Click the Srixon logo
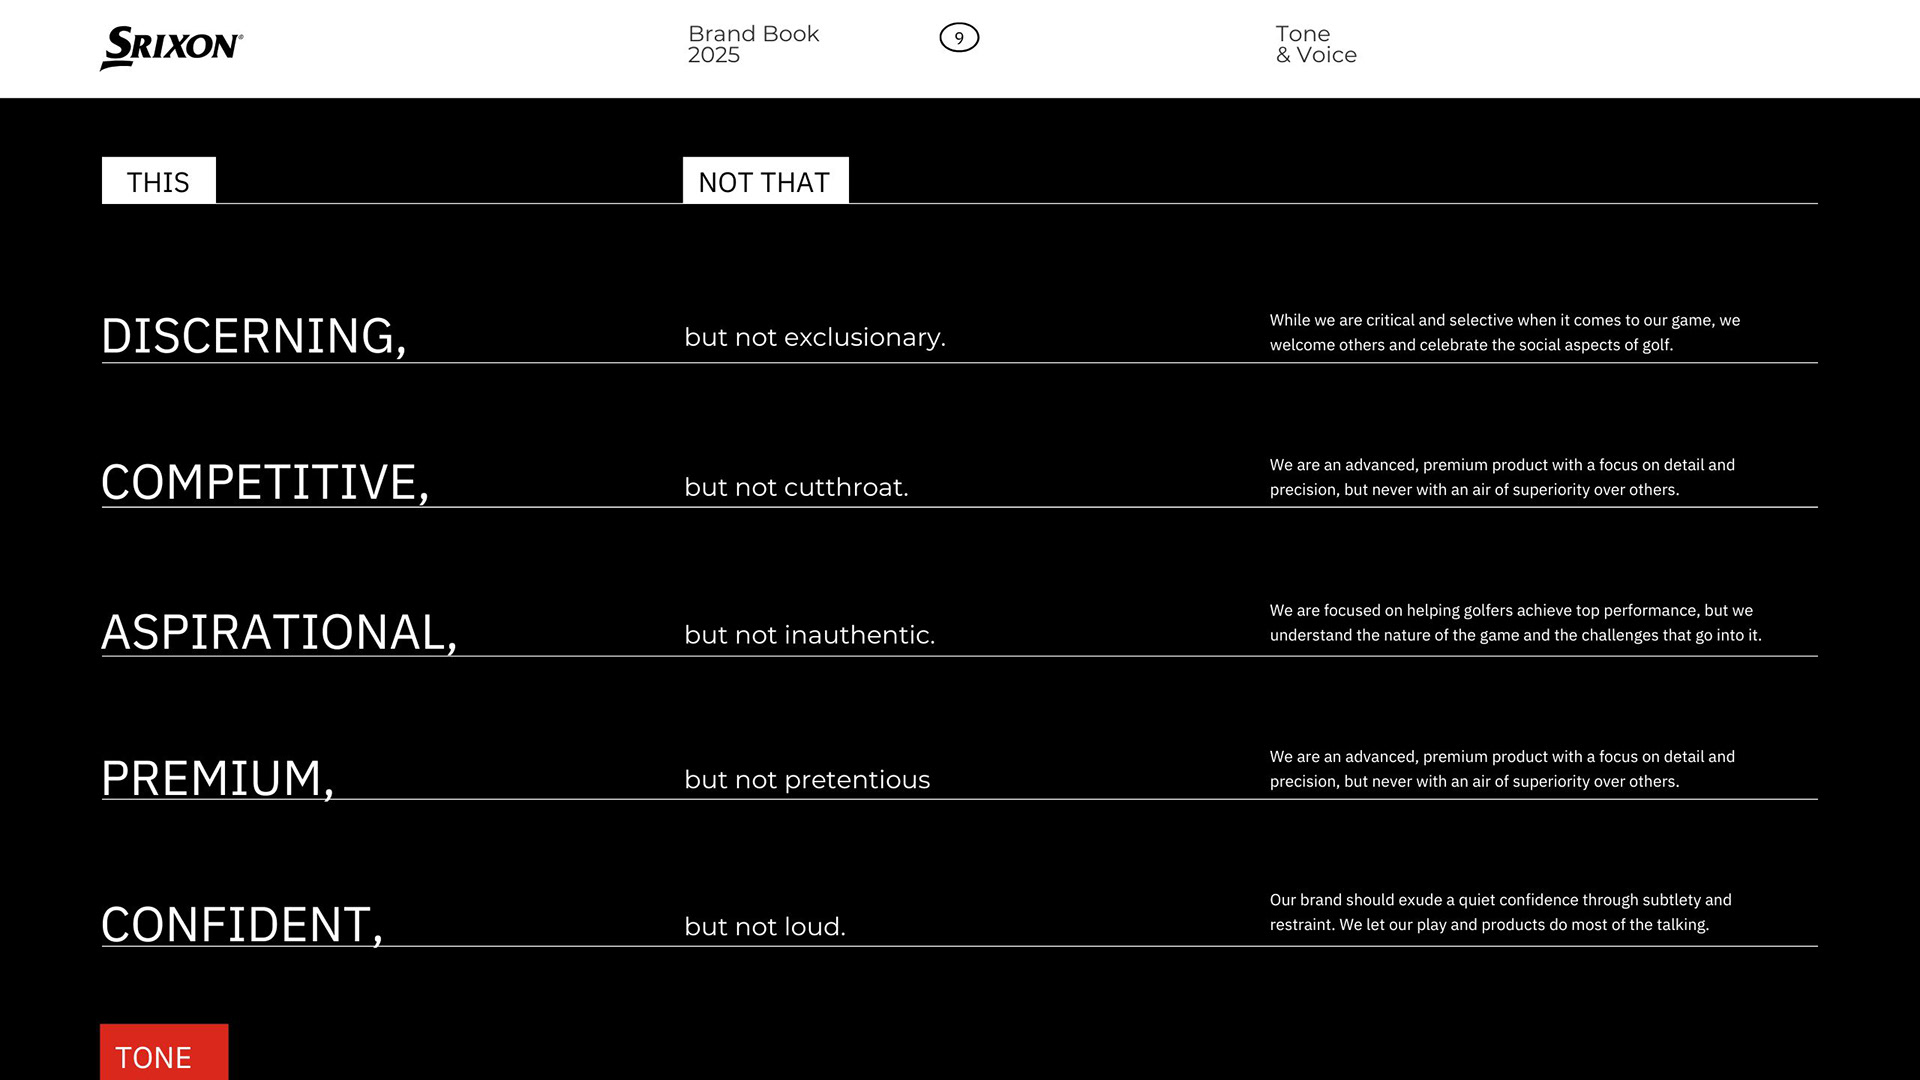This screenshot has width=1920, height=1080. pyautogui.click(x=171, y=47)
